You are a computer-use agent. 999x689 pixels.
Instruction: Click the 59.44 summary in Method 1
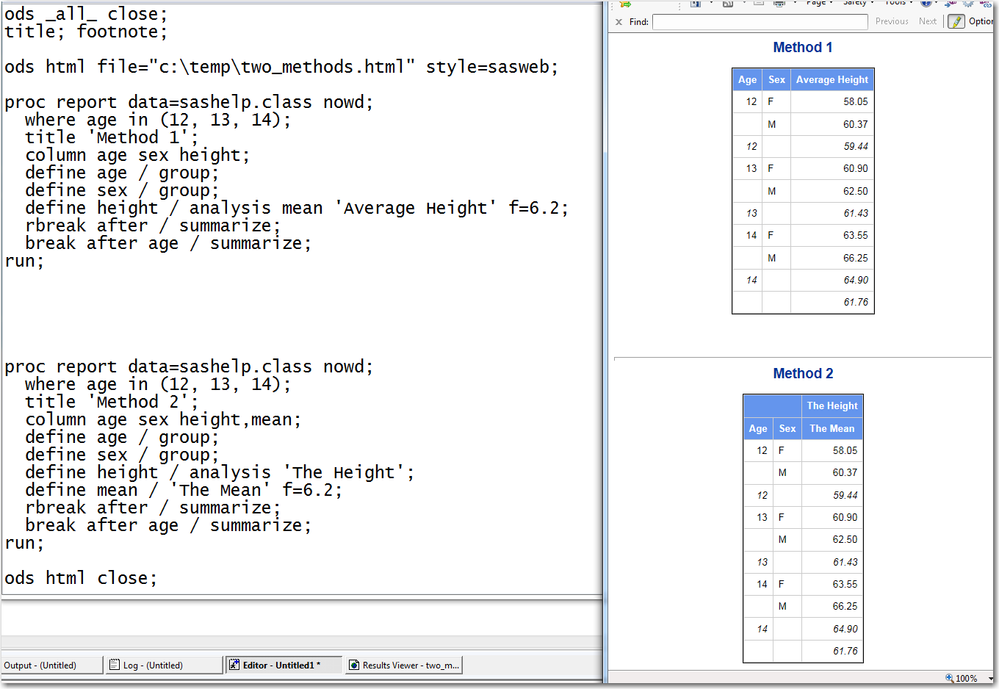[855, 147]
